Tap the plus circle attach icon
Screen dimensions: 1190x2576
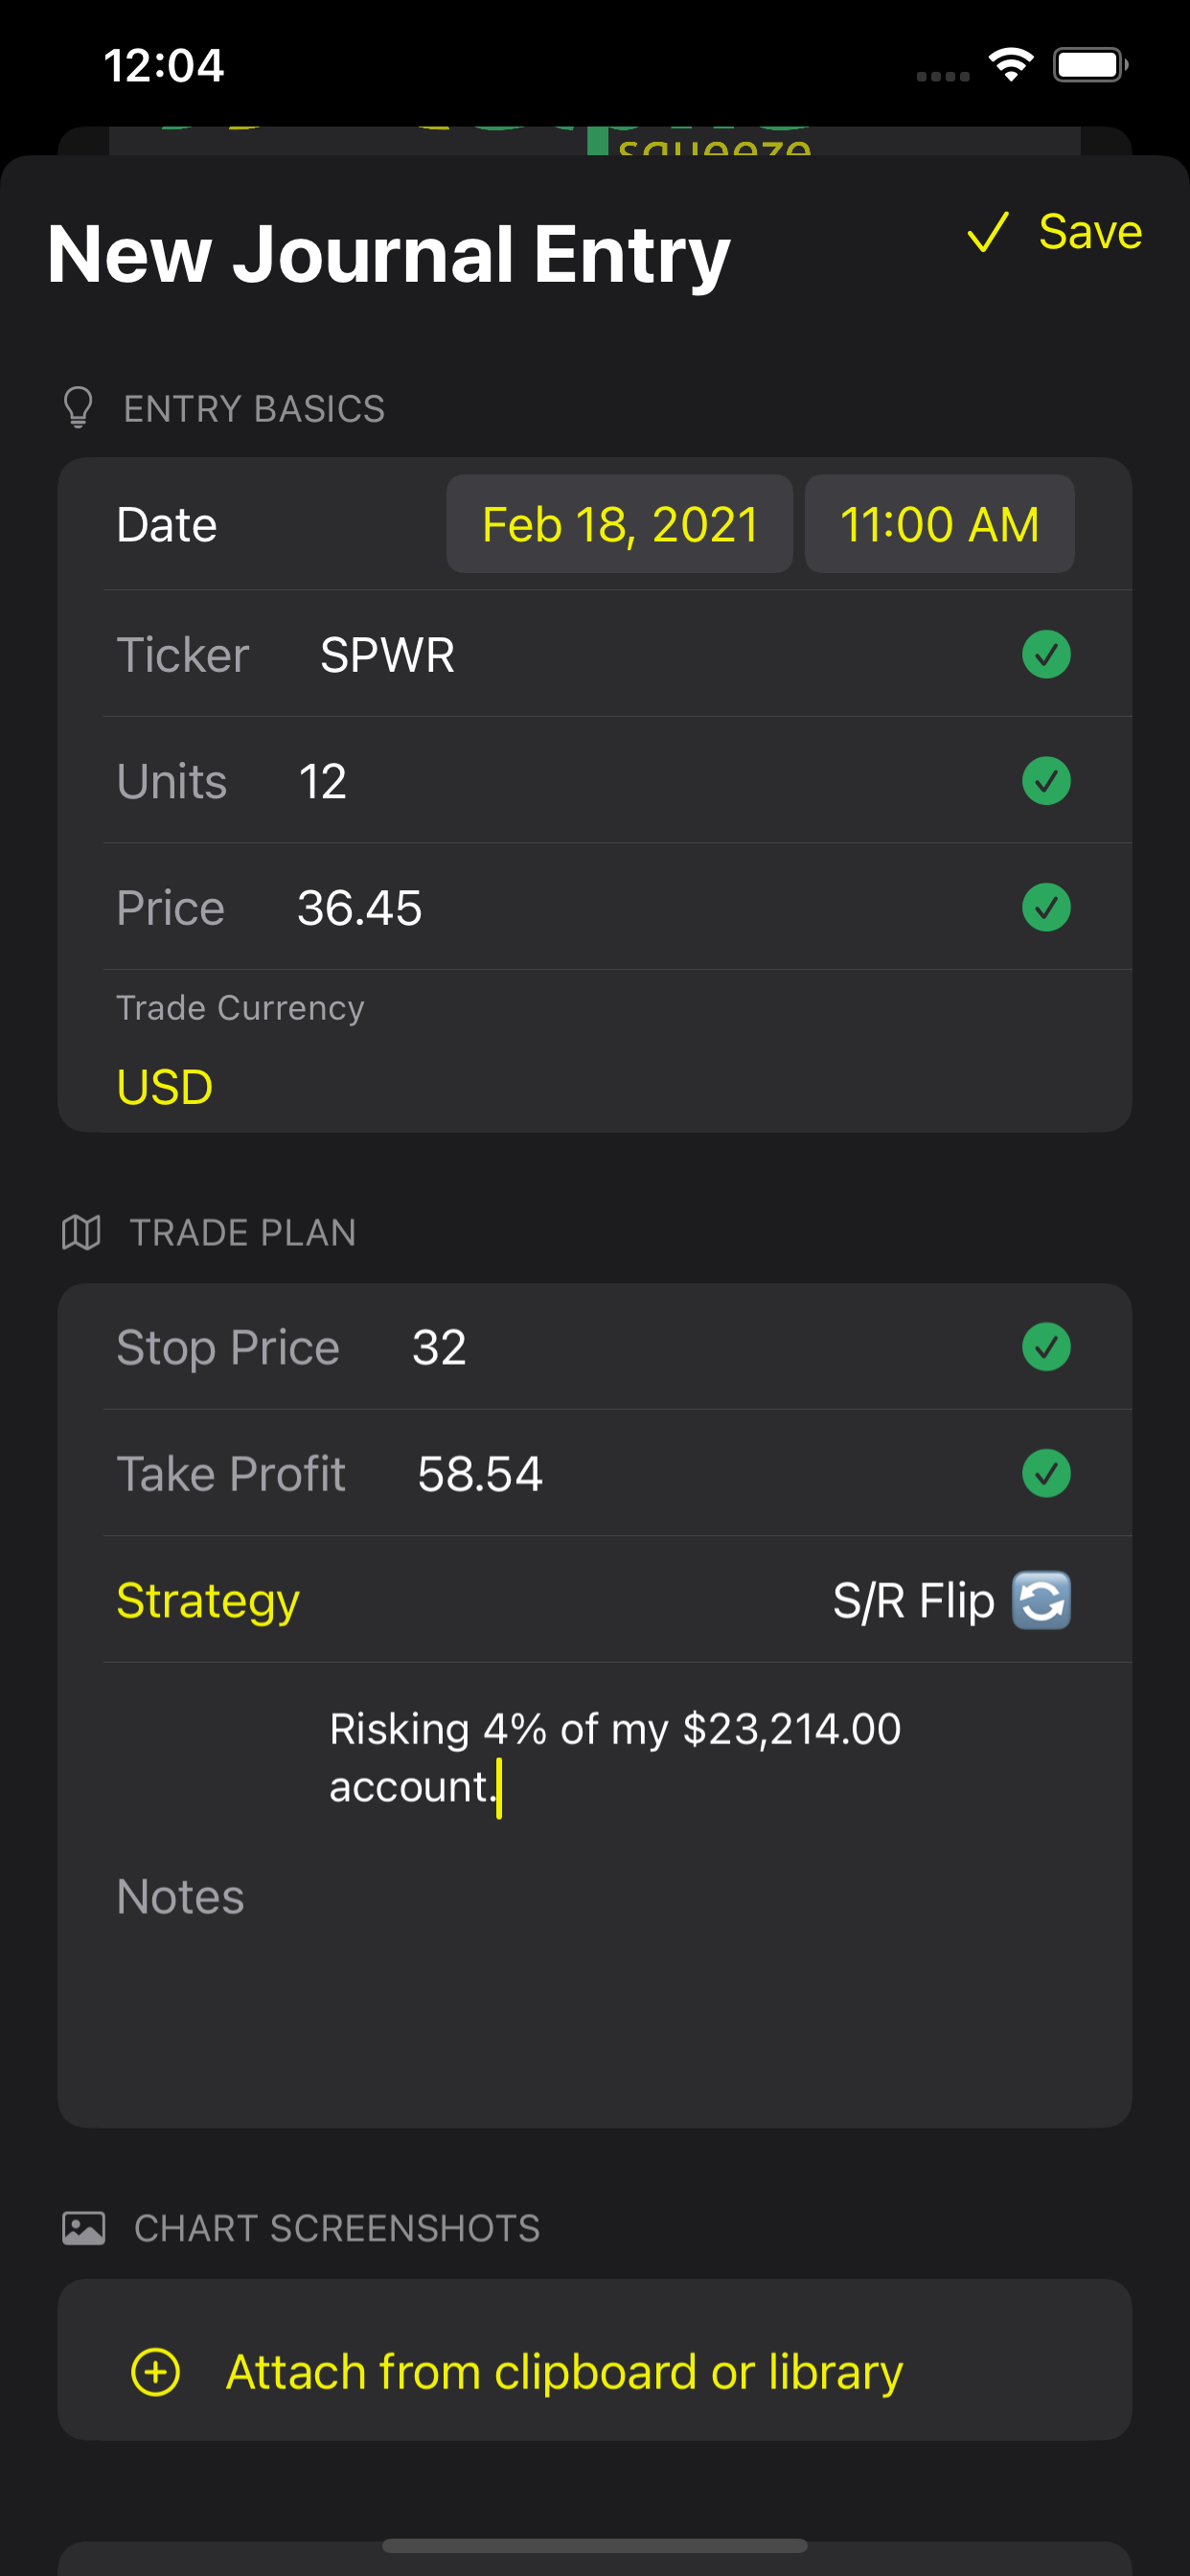pos(156,2372)
